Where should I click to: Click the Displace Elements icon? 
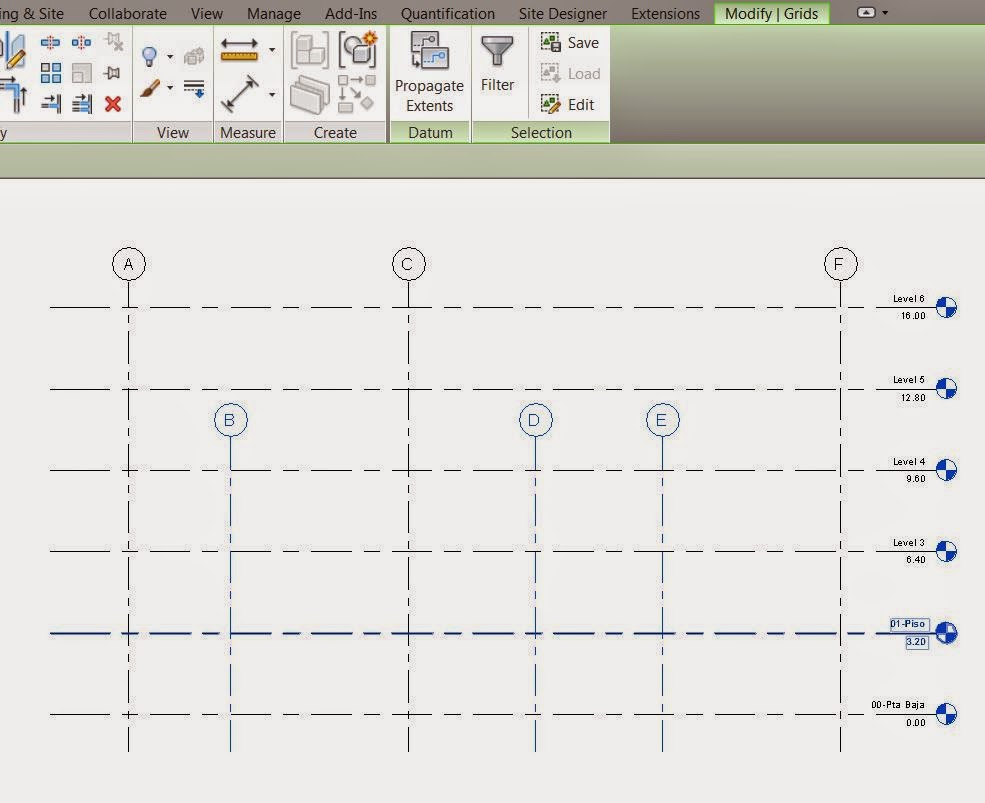(x=194, y=57)
